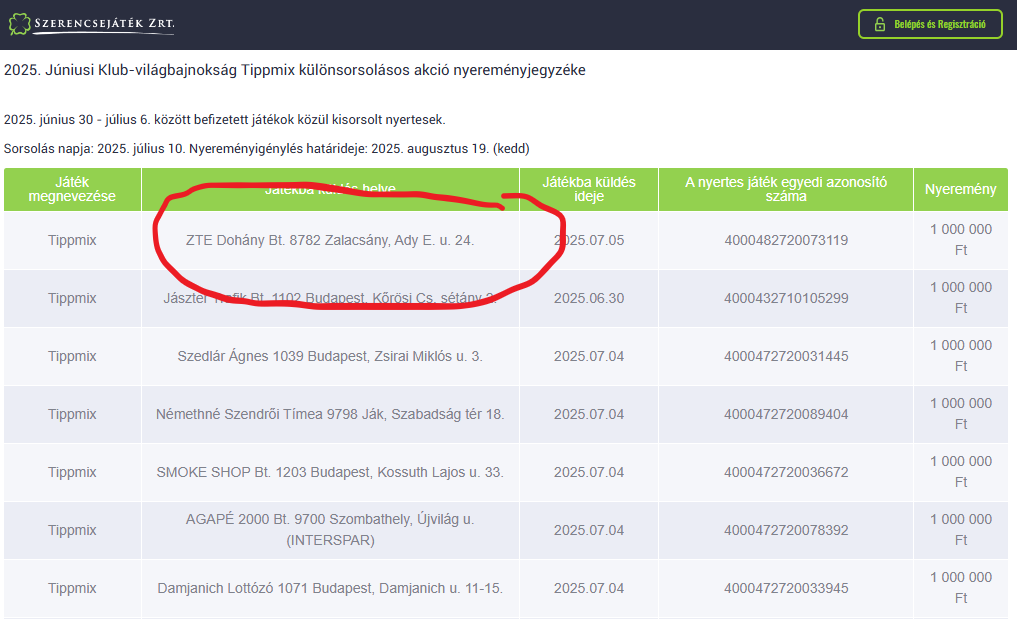This screenshot has width=1017, height=619.
Task: Click winning ID 4000472720089404
Action: pyautogui.click(x=786, y=414)
